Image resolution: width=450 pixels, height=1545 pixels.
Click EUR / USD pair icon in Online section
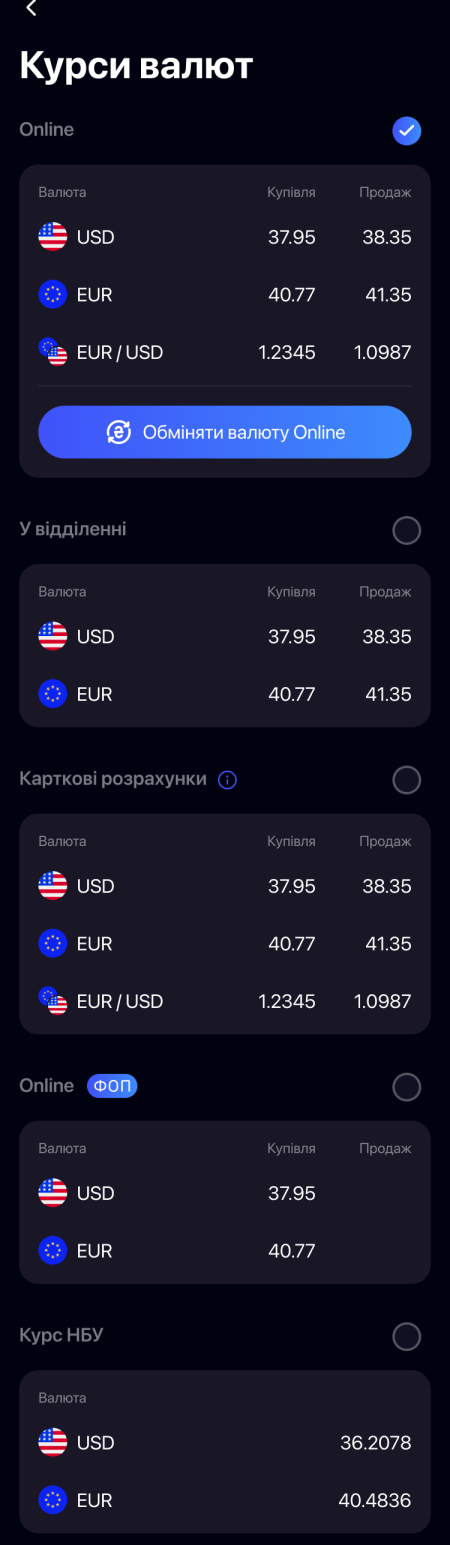pyautogui.click(x=53, y=352)
